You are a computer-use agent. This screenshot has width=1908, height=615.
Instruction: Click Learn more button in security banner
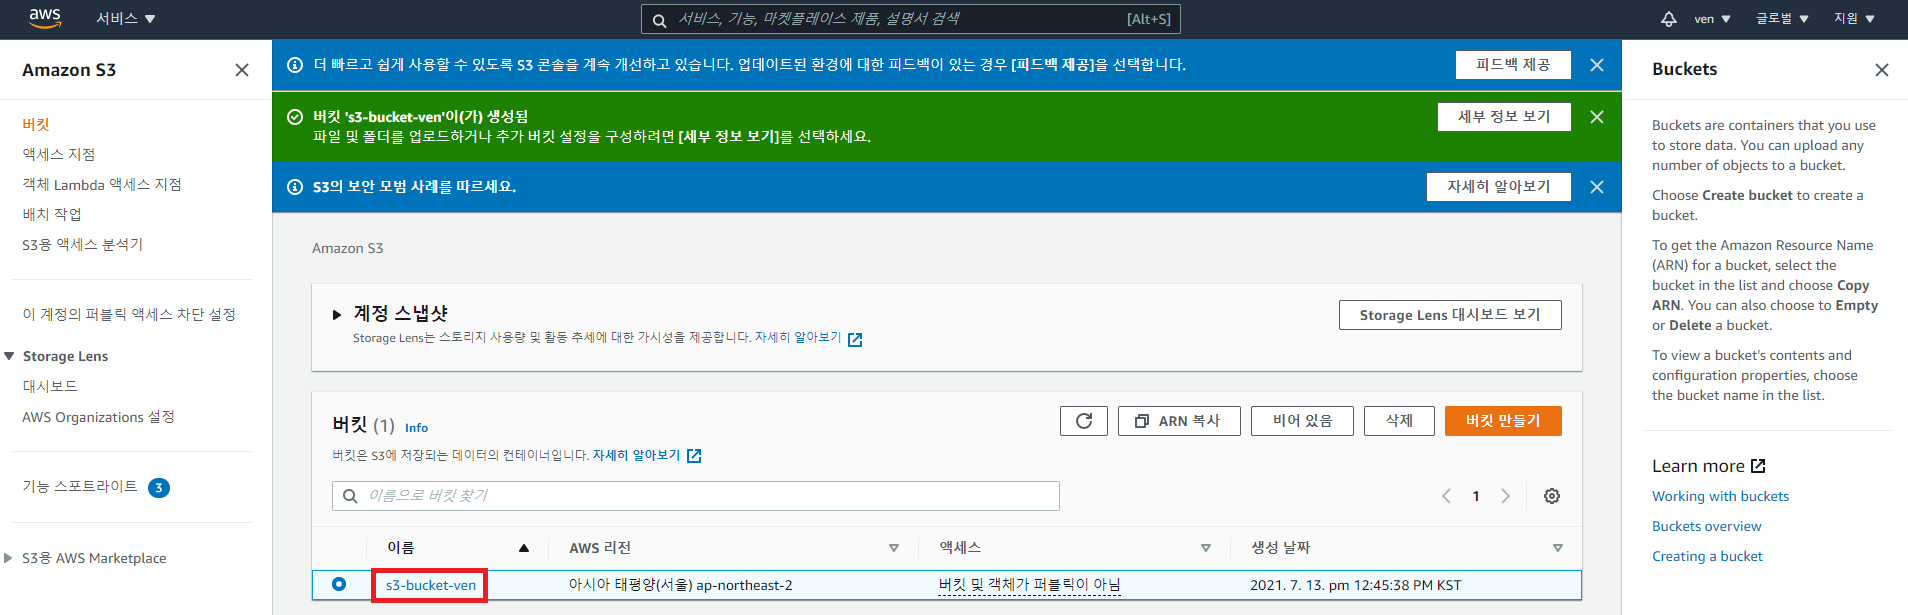click(x=1499, y=187)
